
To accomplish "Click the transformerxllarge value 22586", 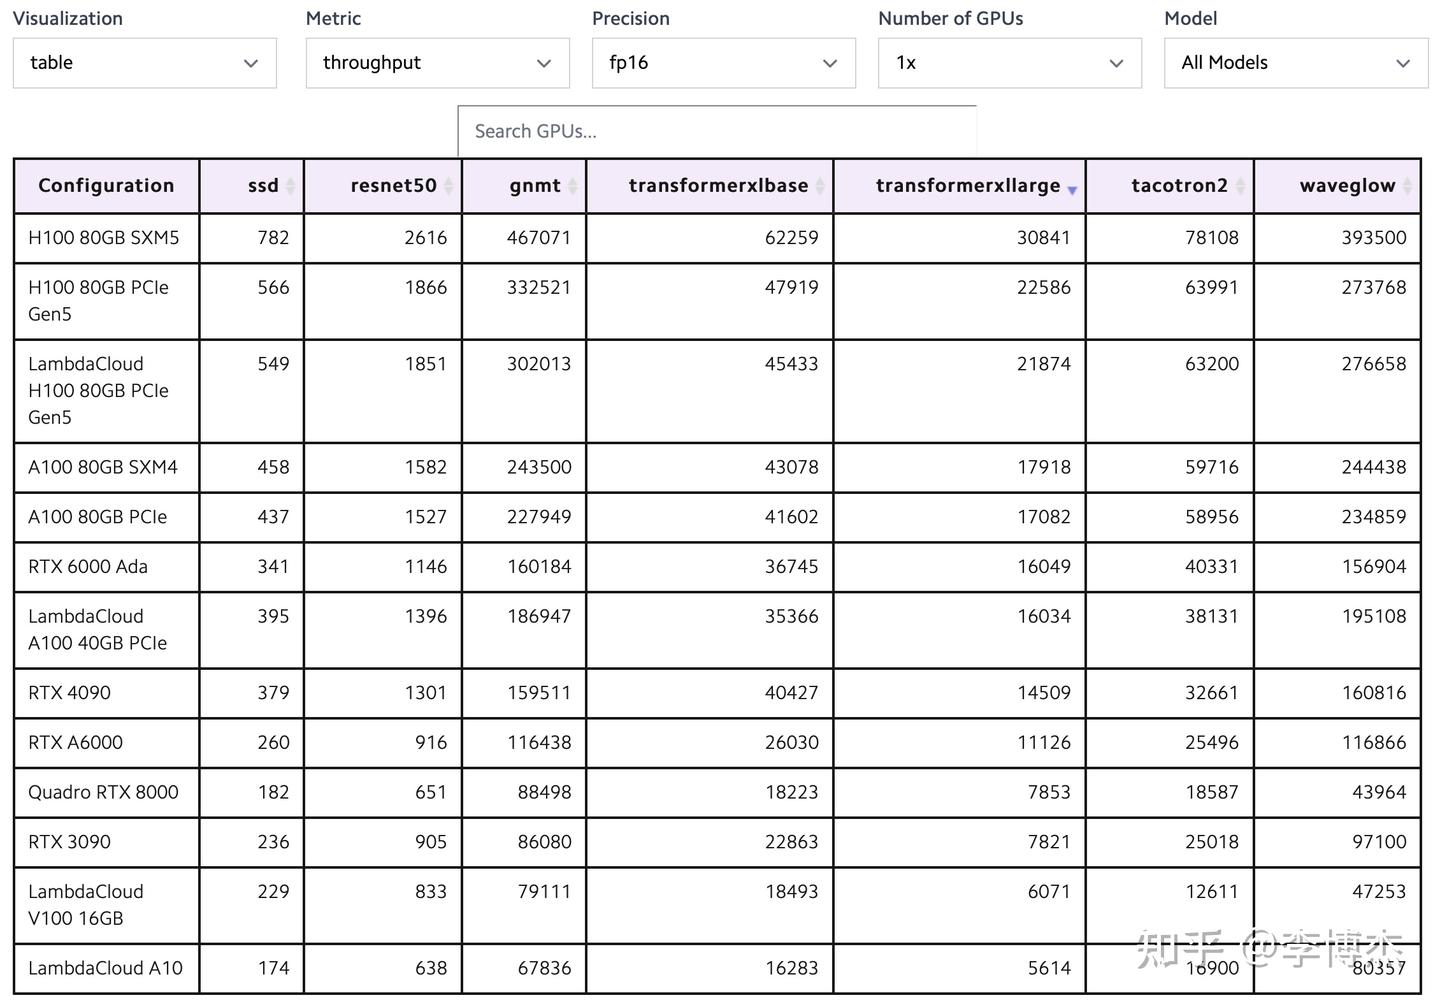I will (1044, 288).
